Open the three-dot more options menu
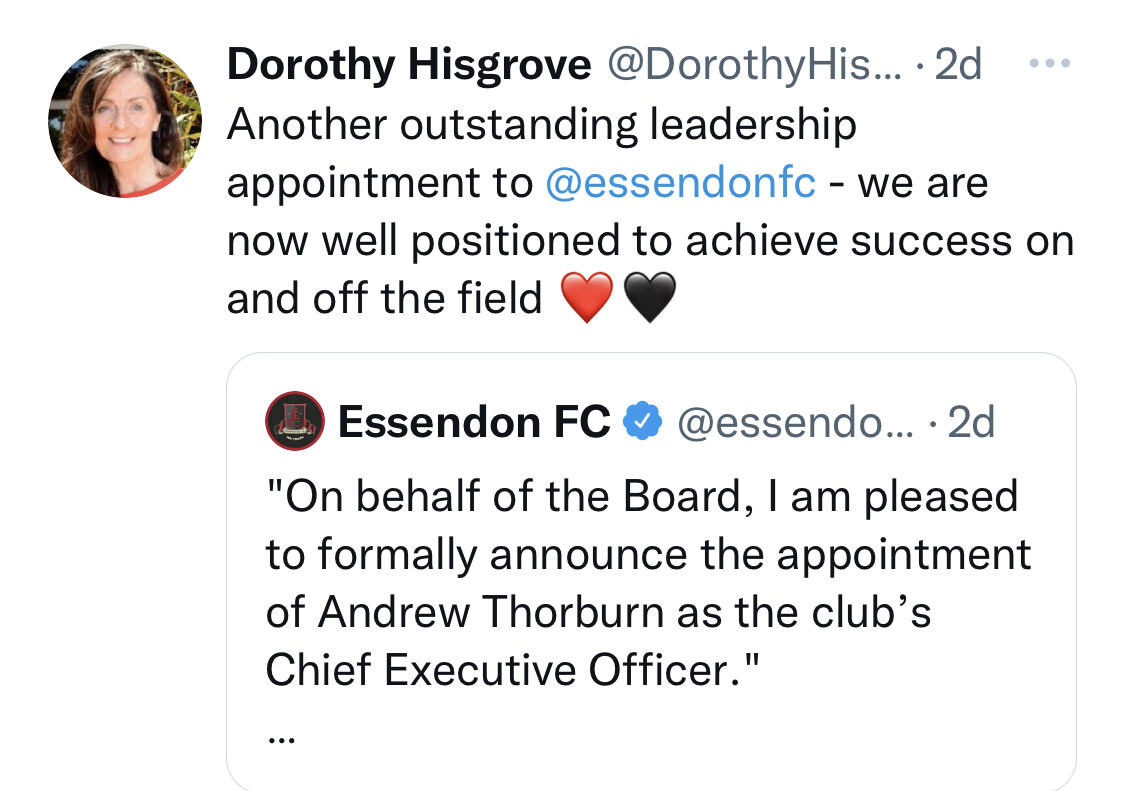The width and height of the screenshot is (1125, 791). [x=1050, y=64]
